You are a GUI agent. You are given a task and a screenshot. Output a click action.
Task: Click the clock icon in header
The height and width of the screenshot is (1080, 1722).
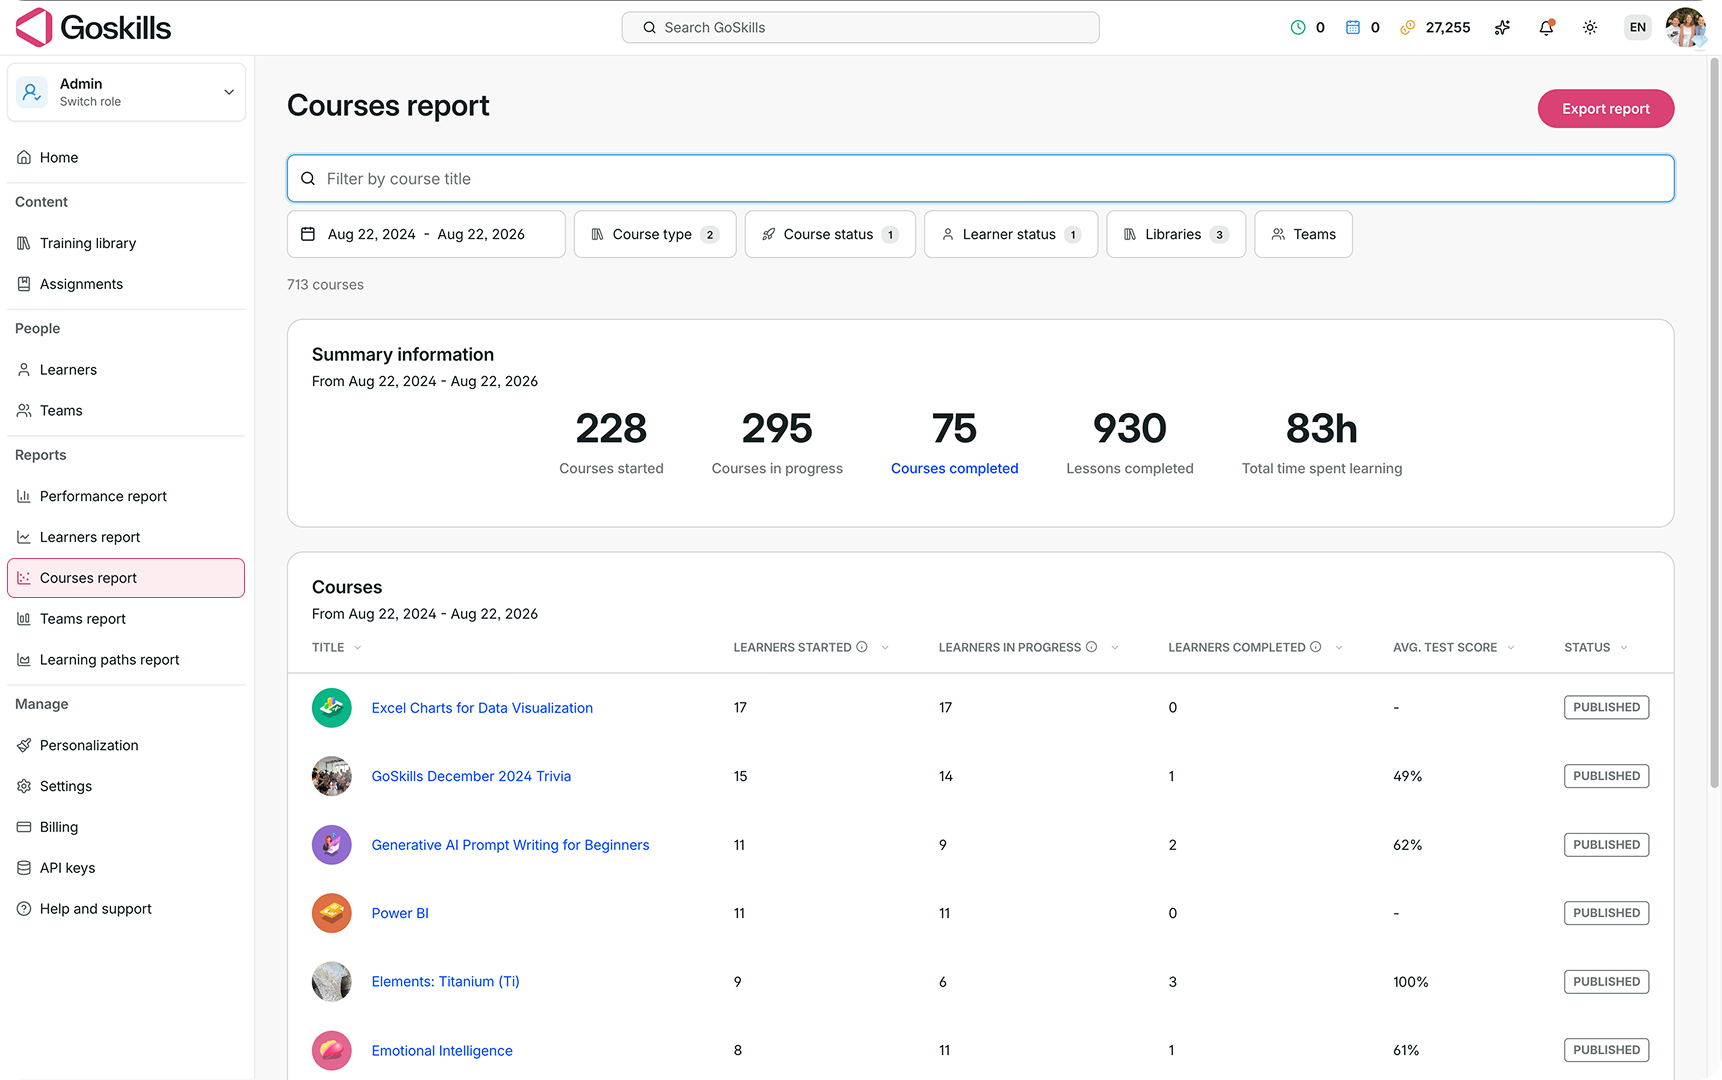(1298, 28)
